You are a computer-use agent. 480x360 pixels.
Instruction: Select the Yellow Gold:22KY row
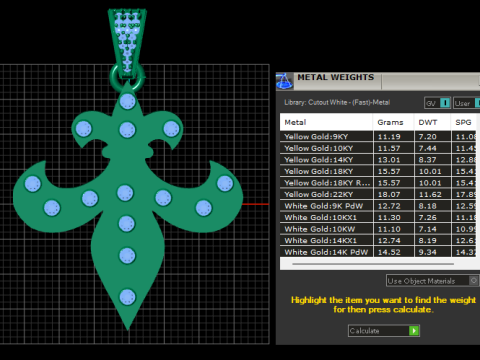tap(378, 194)
